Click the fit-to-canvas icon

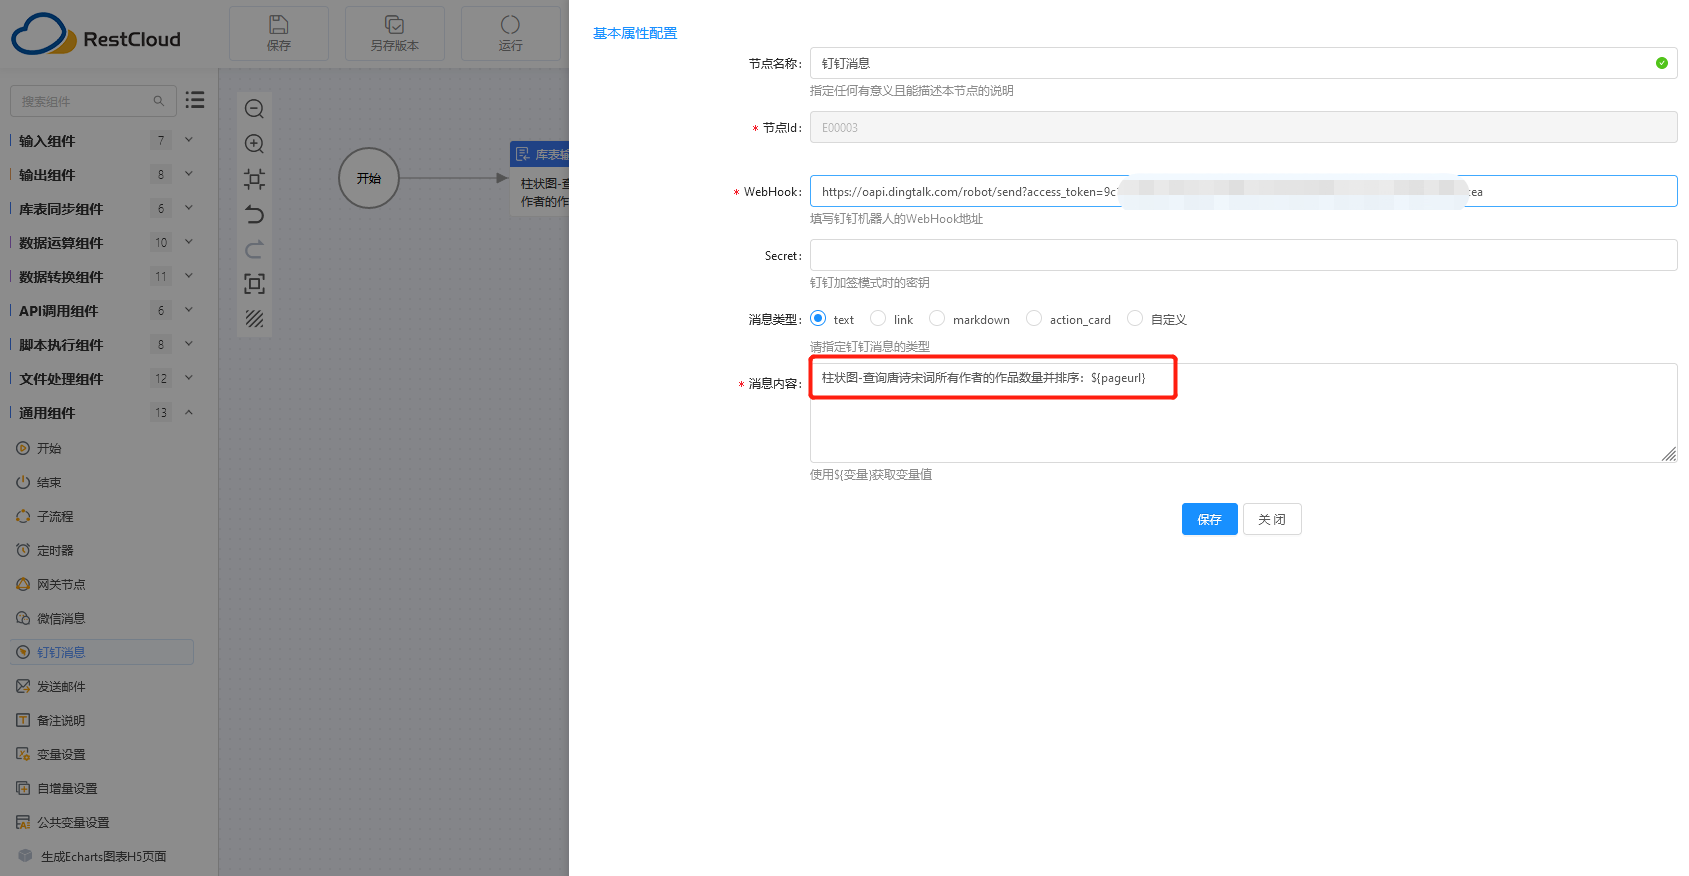coord(255,179)
